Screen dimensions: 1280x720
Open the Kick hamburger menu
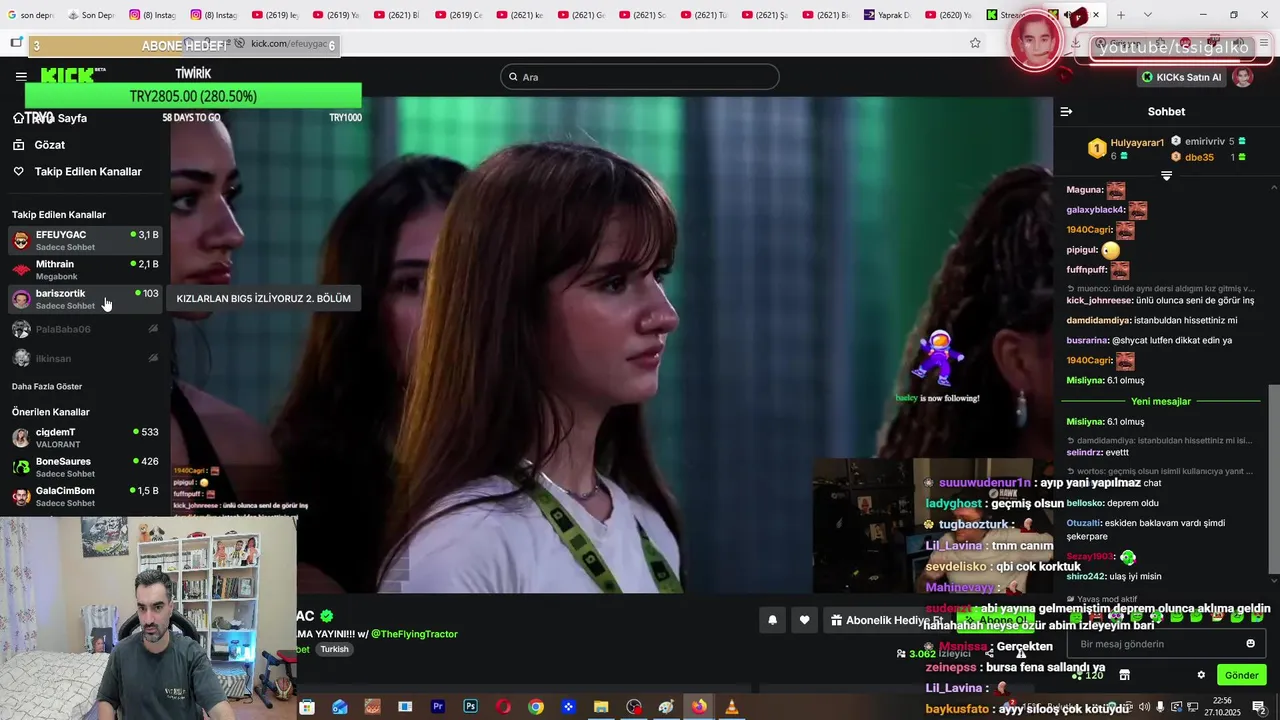coord(21,76)
